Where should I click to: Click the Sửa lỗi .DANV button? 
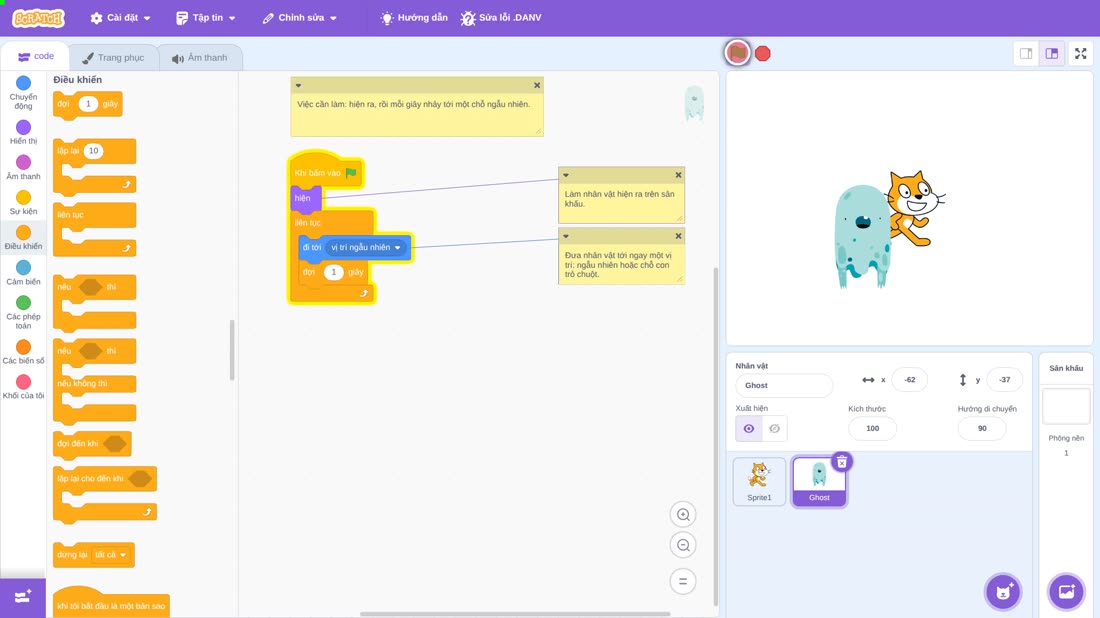click(x=501, y=18)
